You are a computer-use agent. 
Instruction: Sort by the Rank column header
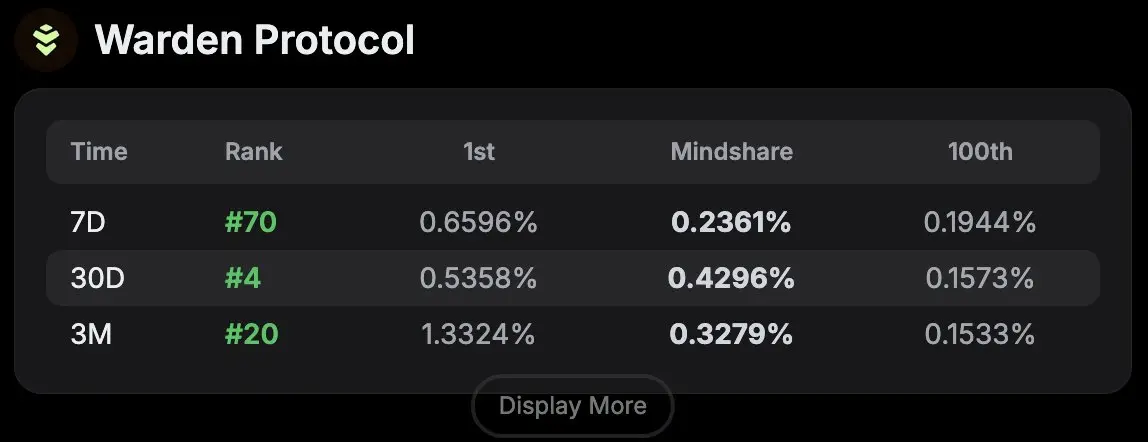253,151
